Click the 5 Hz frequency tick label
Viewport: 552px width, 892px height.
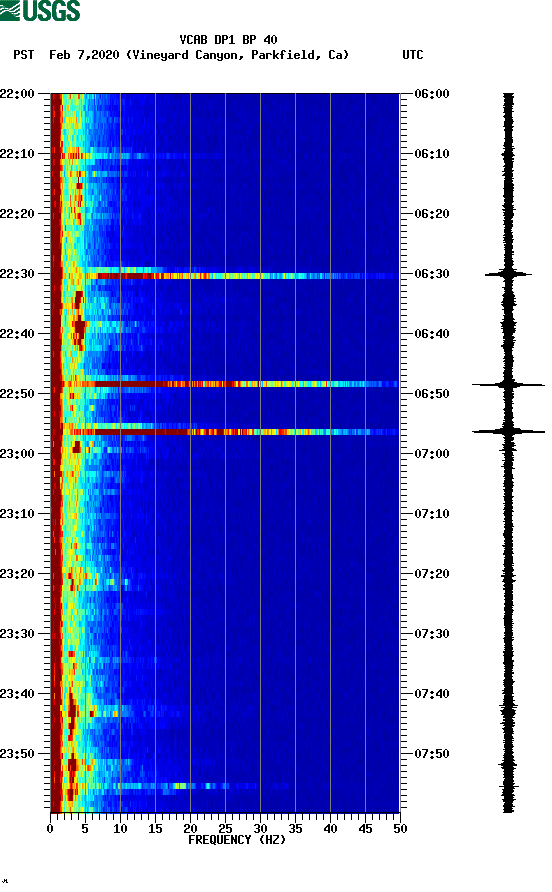[x=85, y=829]
